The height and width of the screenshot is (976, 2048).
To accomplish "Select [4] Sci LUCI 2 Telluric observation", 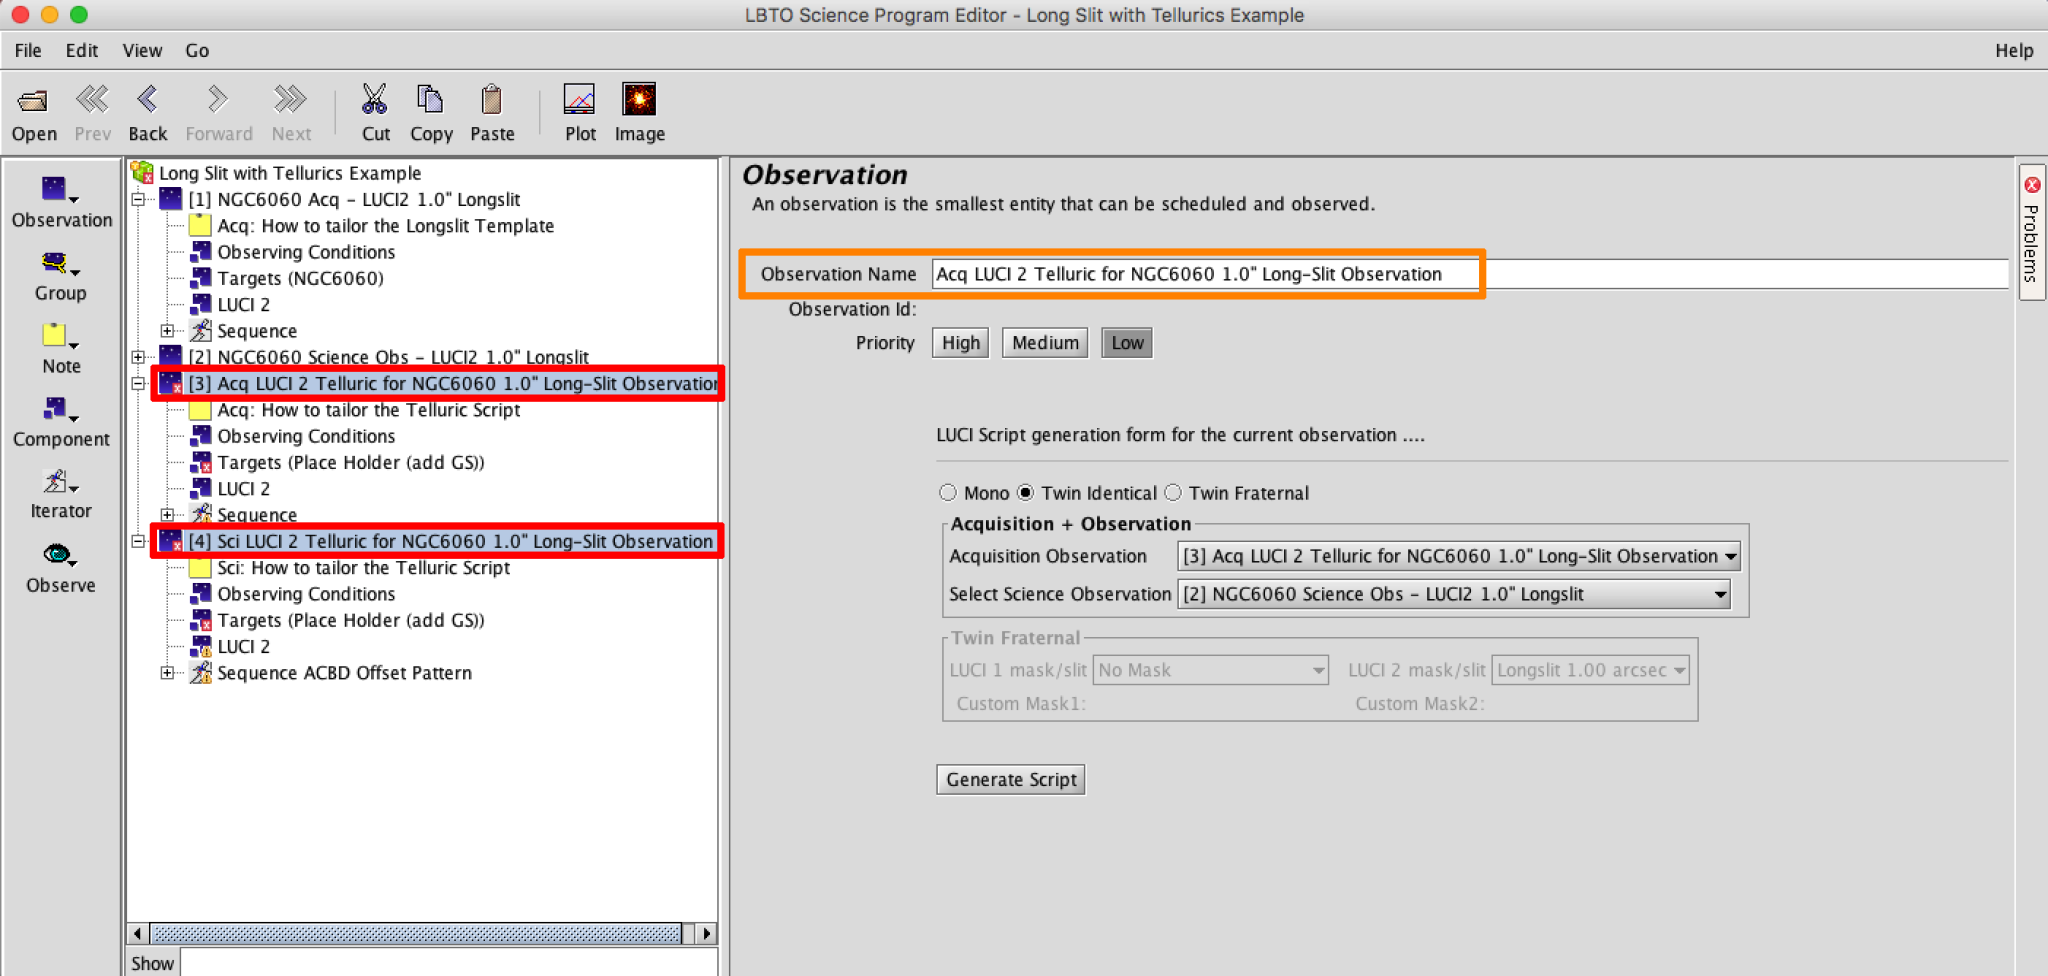I will coord(451,541).
